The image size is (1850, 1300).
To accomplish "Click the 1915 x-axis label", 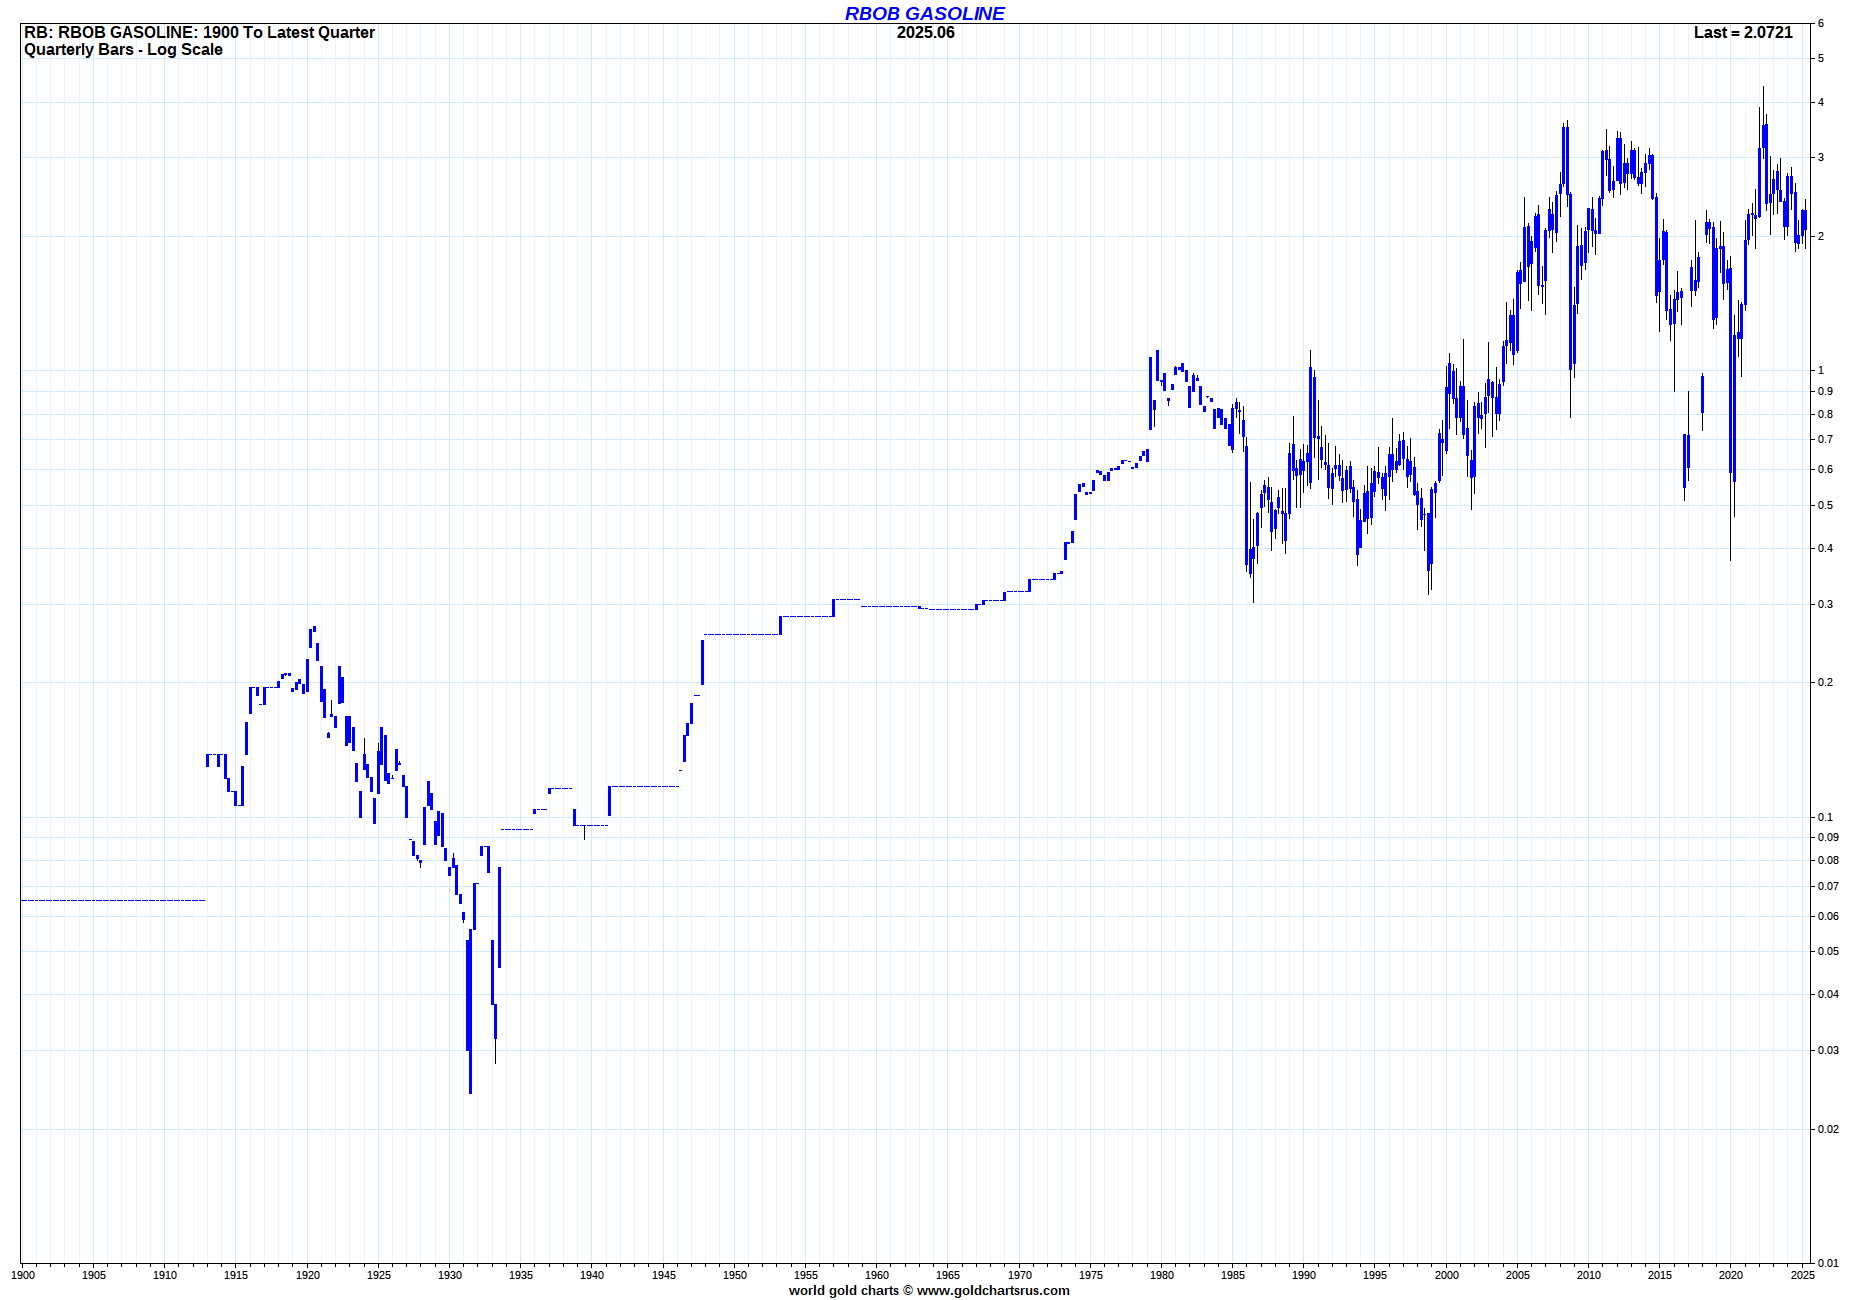I will [236, 1274].
